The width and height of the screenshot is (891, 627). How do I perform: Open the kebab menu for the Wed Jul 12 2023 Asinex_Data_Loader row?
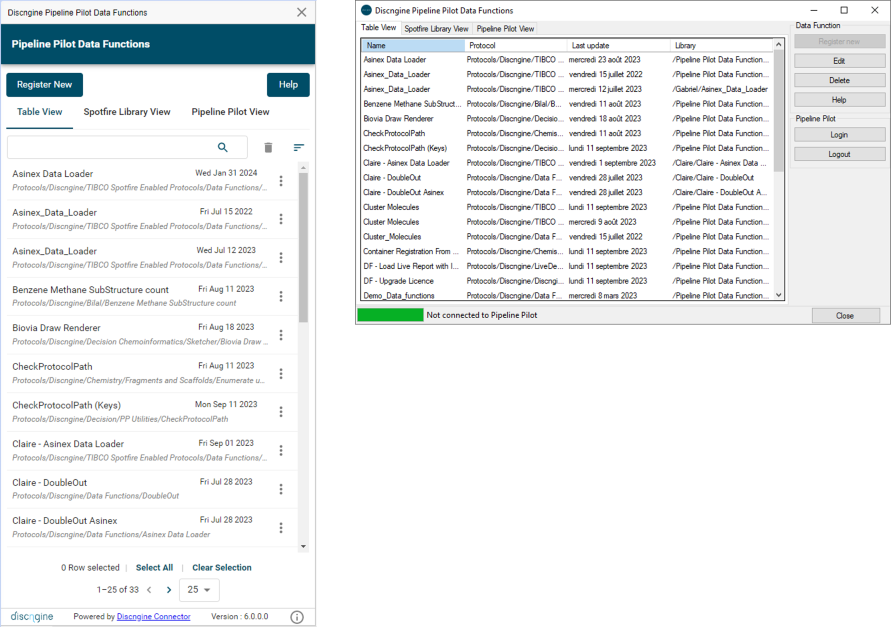point(281,258)
